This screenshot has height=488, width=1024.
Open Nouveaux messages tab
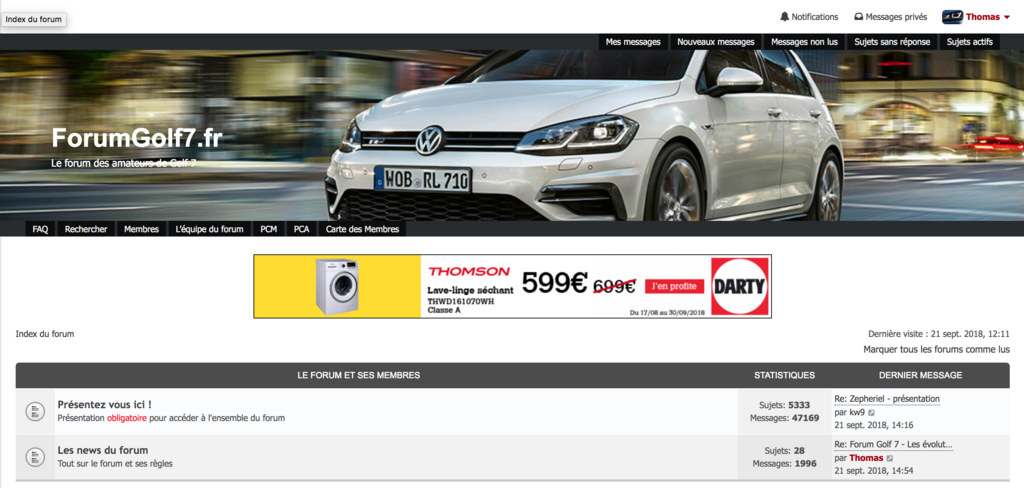(x=716, y=42)
